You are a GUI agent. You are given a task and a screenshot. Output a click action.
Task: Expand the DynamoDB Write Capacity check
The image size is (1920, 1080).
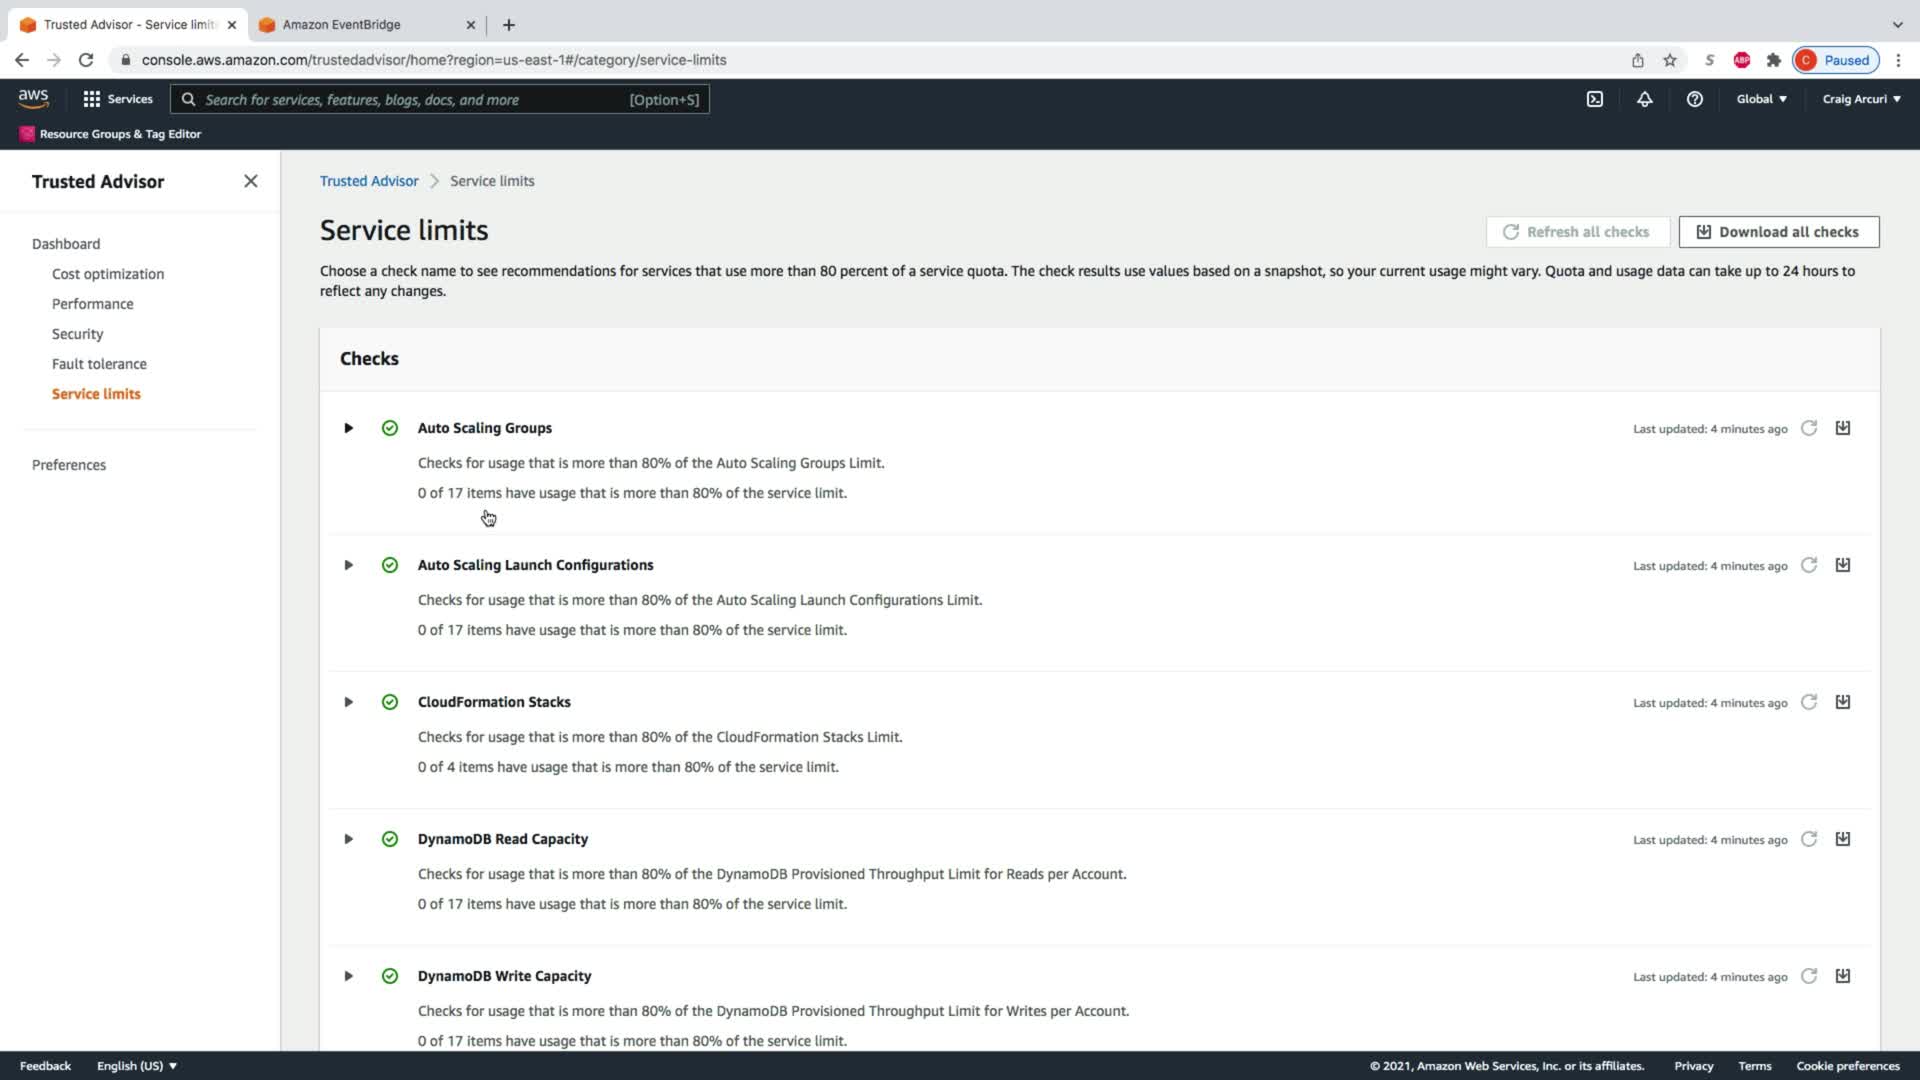(348, 976)
